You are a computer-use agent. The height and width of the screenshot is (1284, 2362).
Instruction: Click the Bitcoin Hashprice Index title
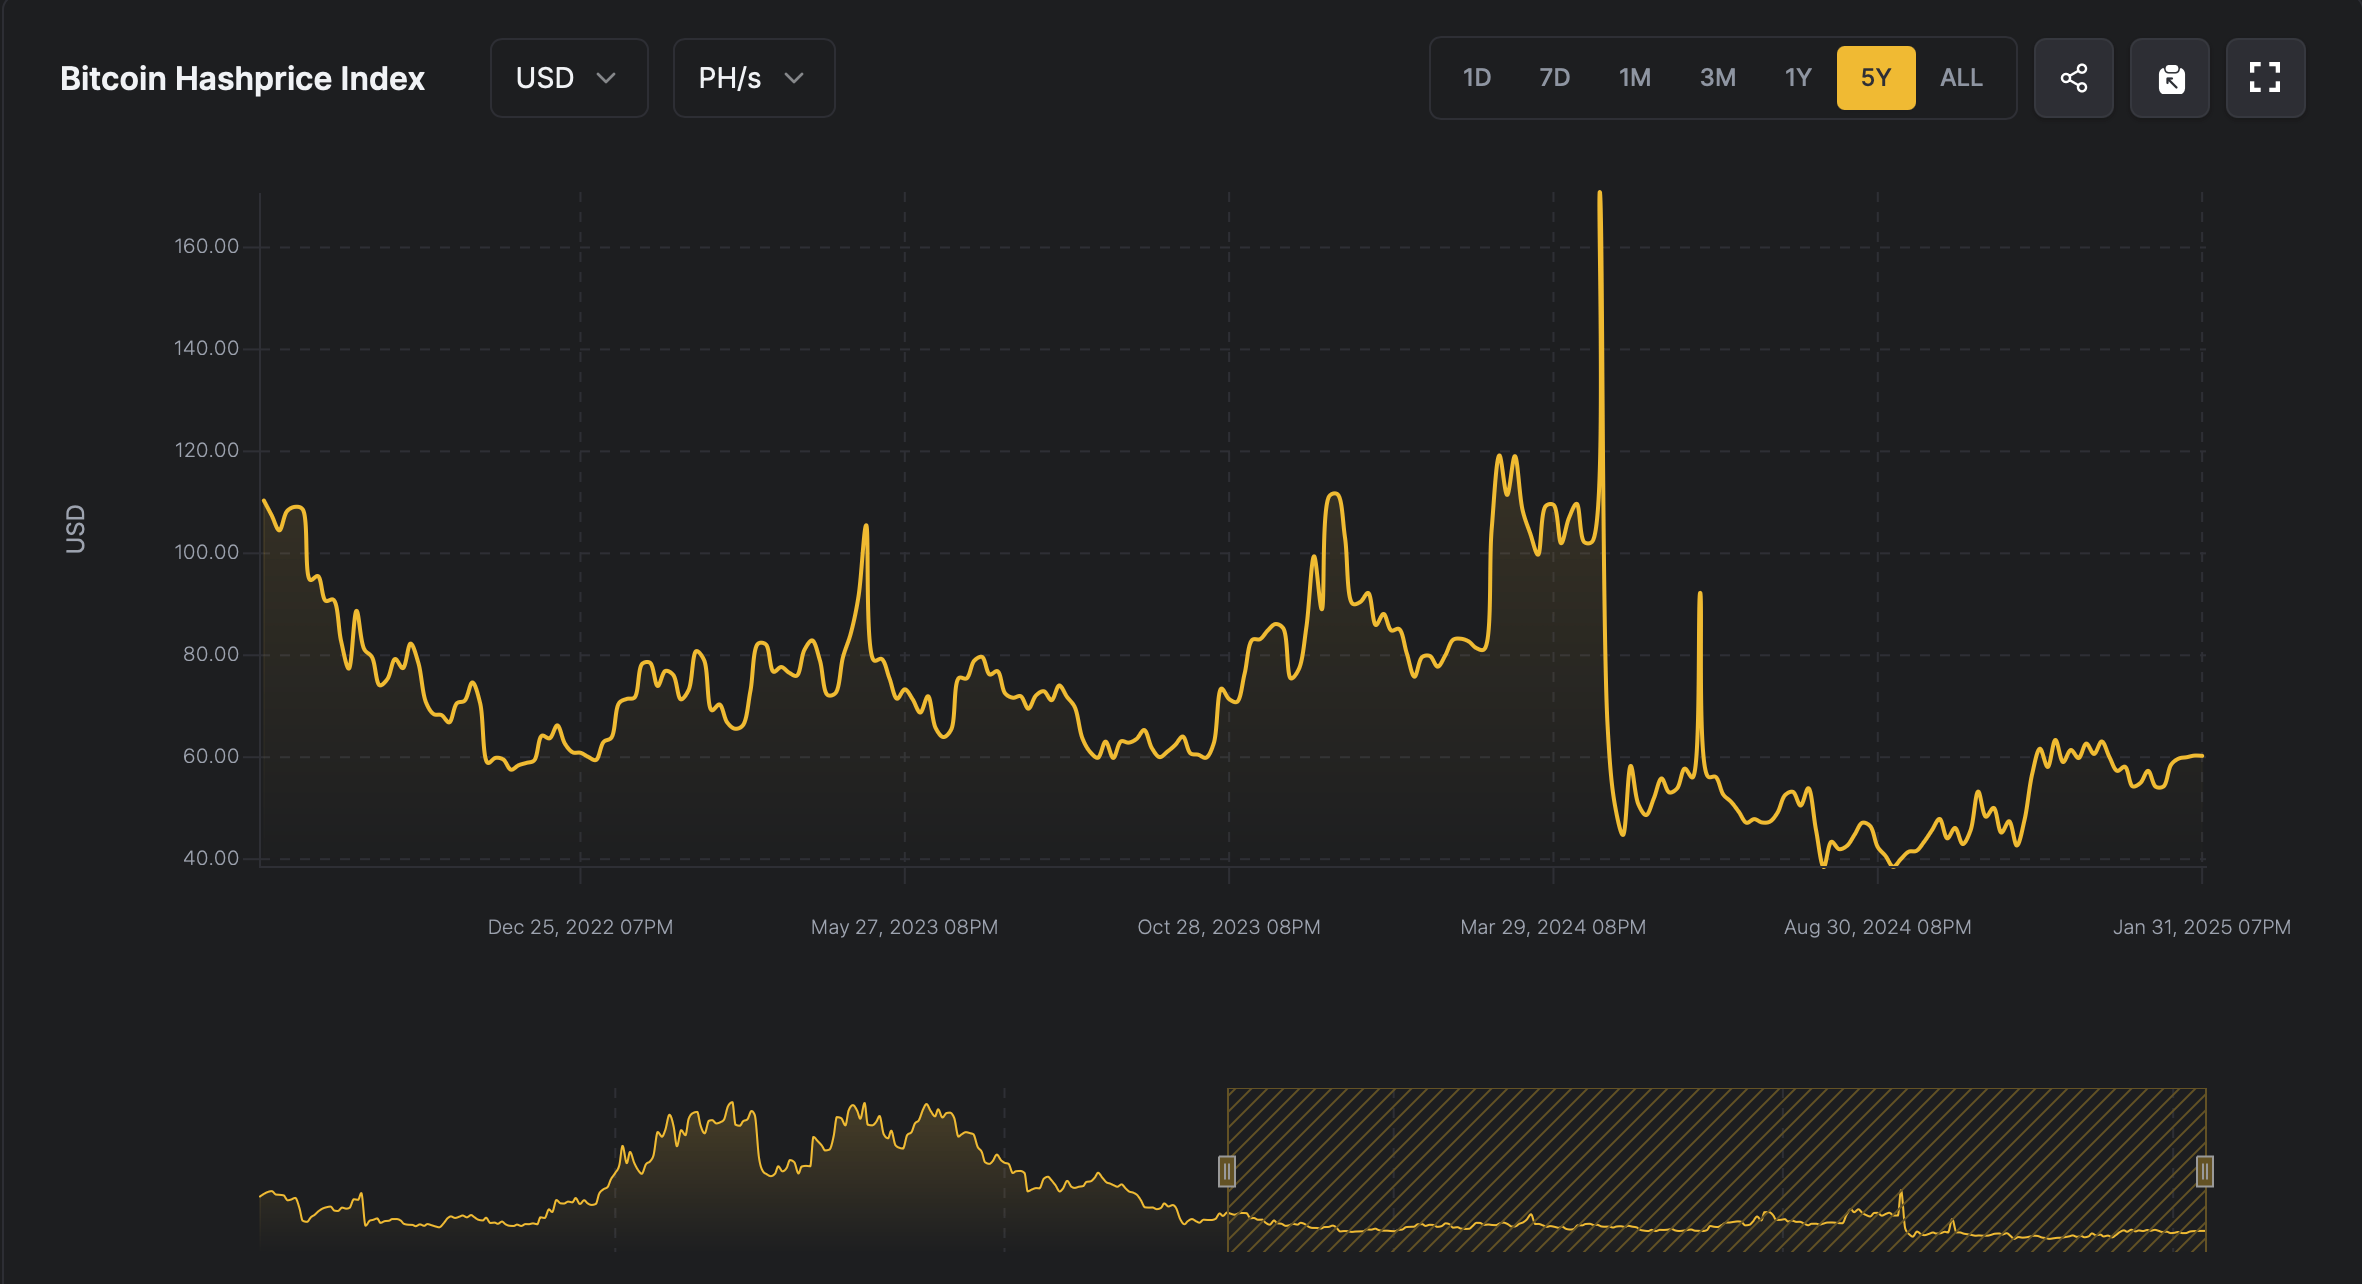click(242, 78)
